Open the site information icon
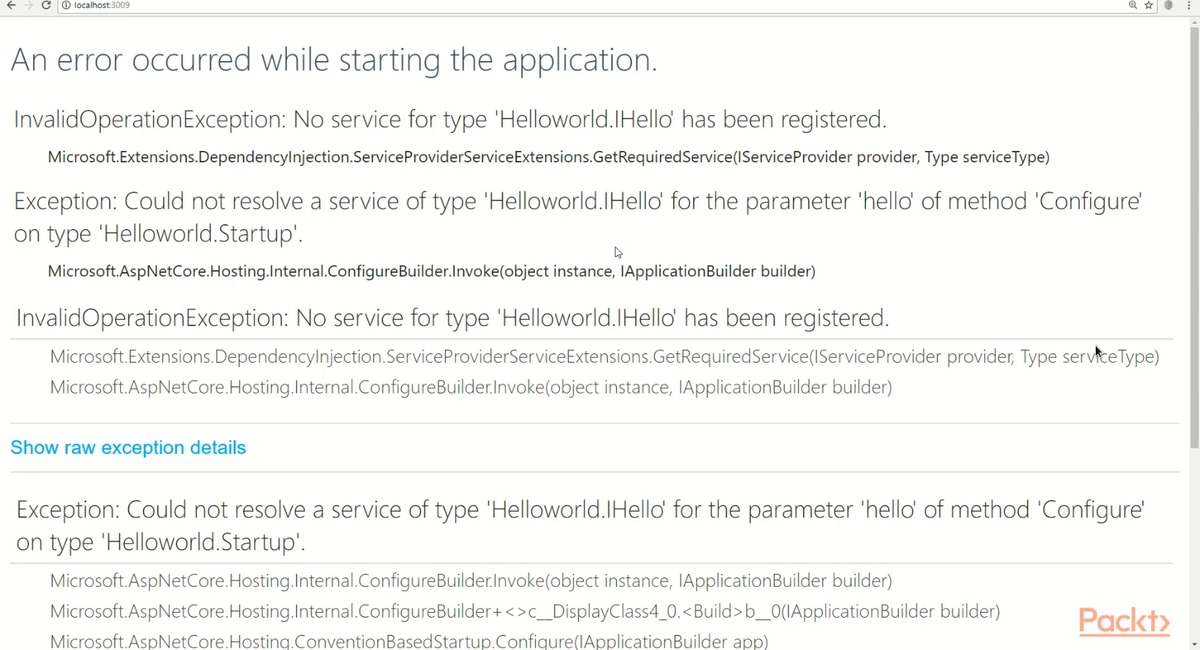 tap(66, 6)
